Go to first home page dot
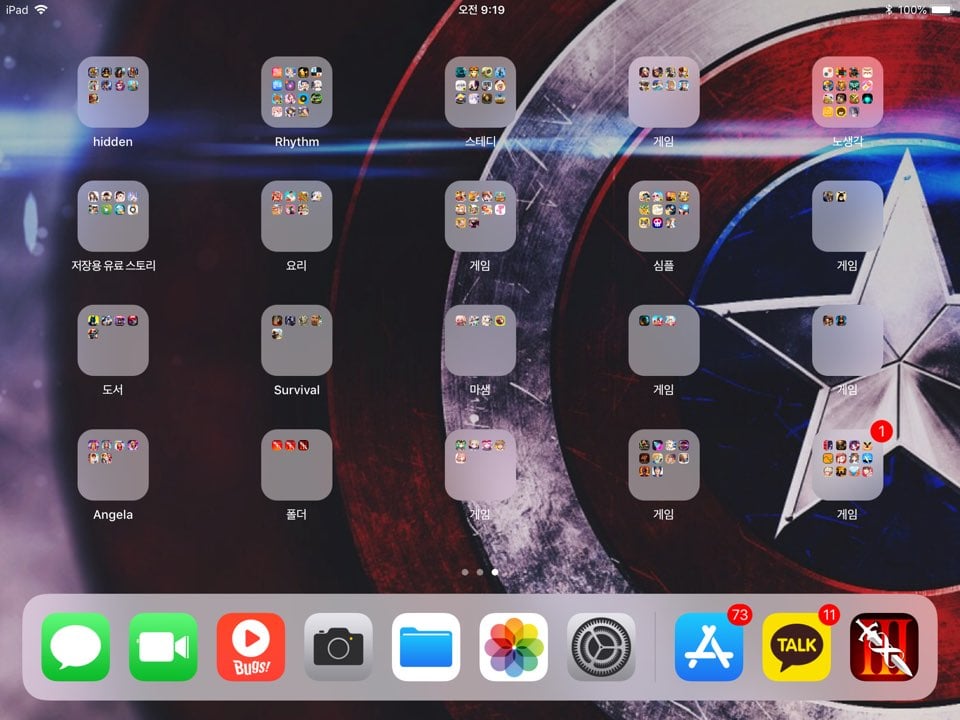The height and width of the screenshot is (720, 960). pyautogui.click(x=465, y=572)
